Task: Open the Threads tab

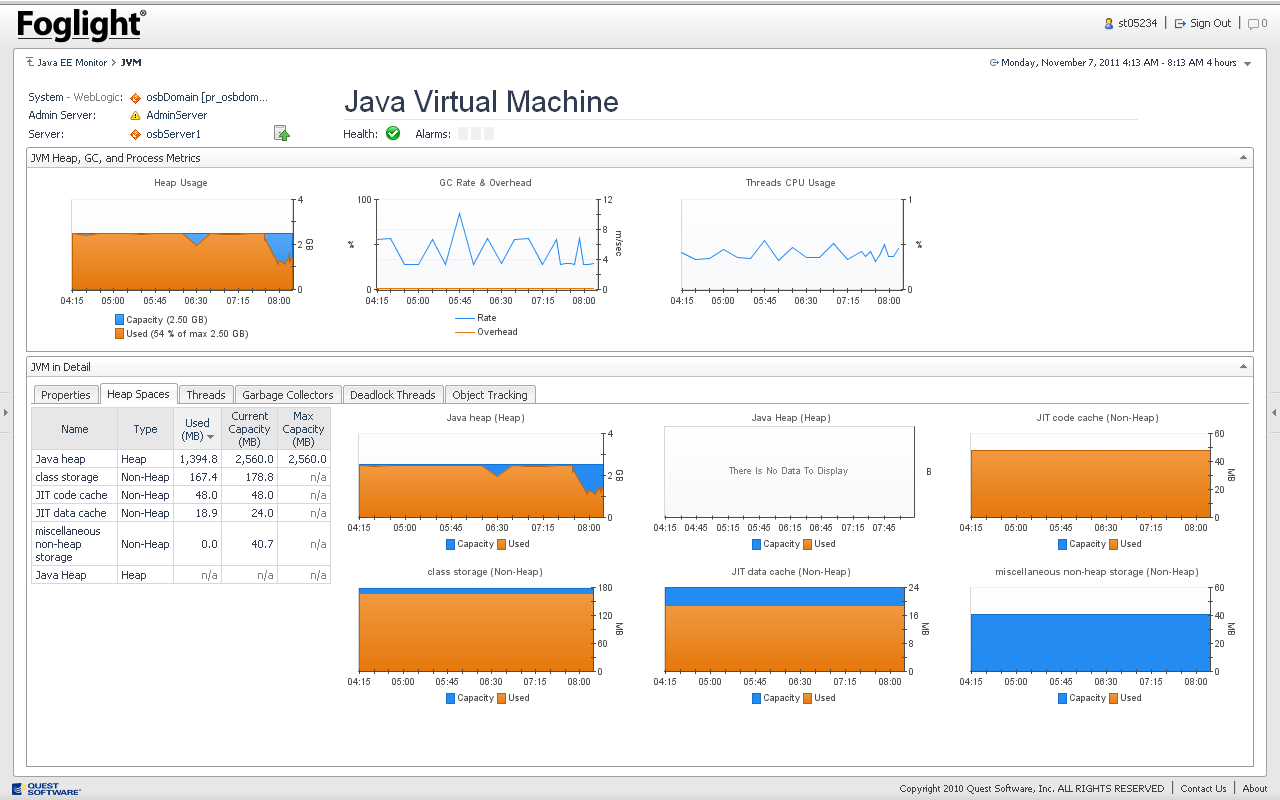Action: (206, 395)
